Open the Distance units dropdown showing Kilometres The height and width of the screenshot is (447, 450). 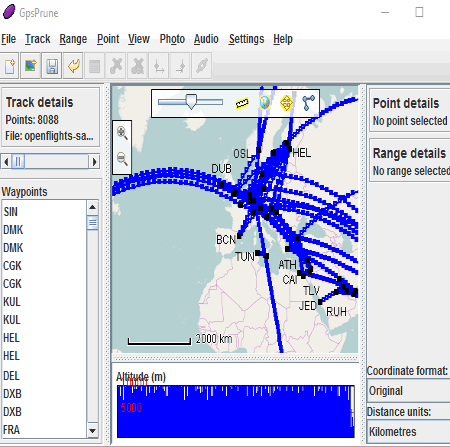pos(408,432)
